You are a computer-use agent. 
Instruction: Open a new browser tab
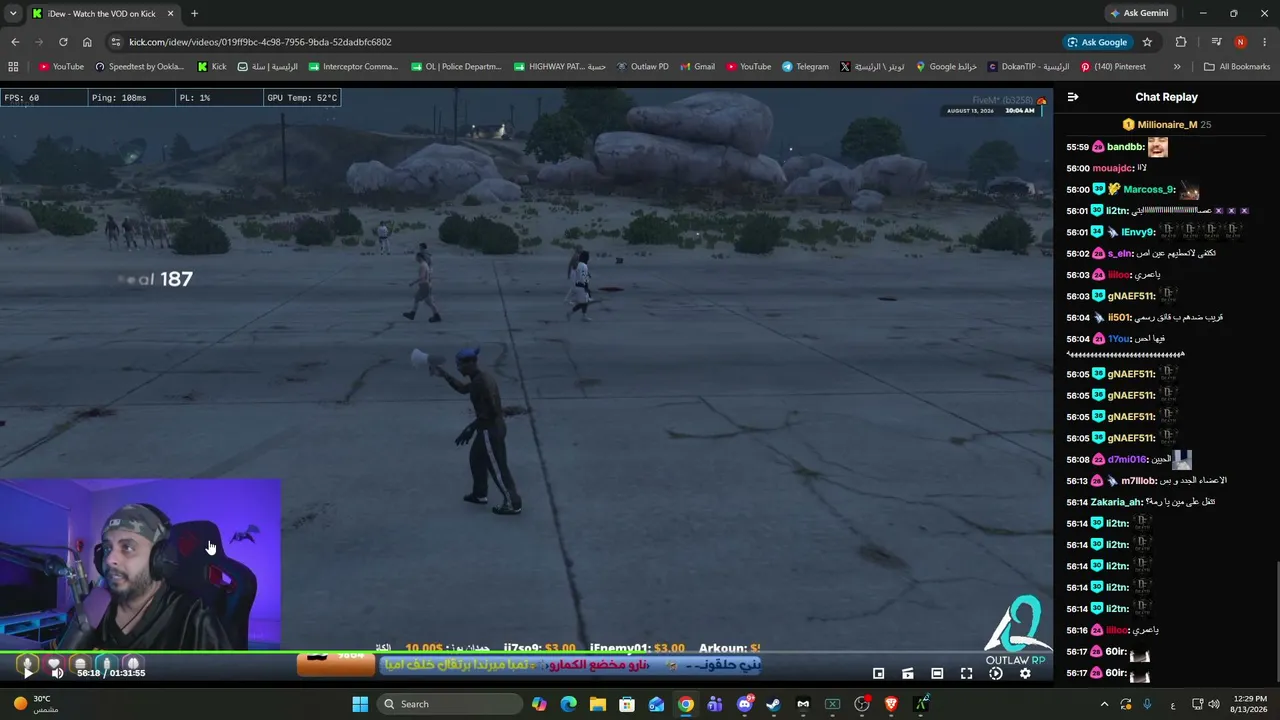[x=194, y=13]
